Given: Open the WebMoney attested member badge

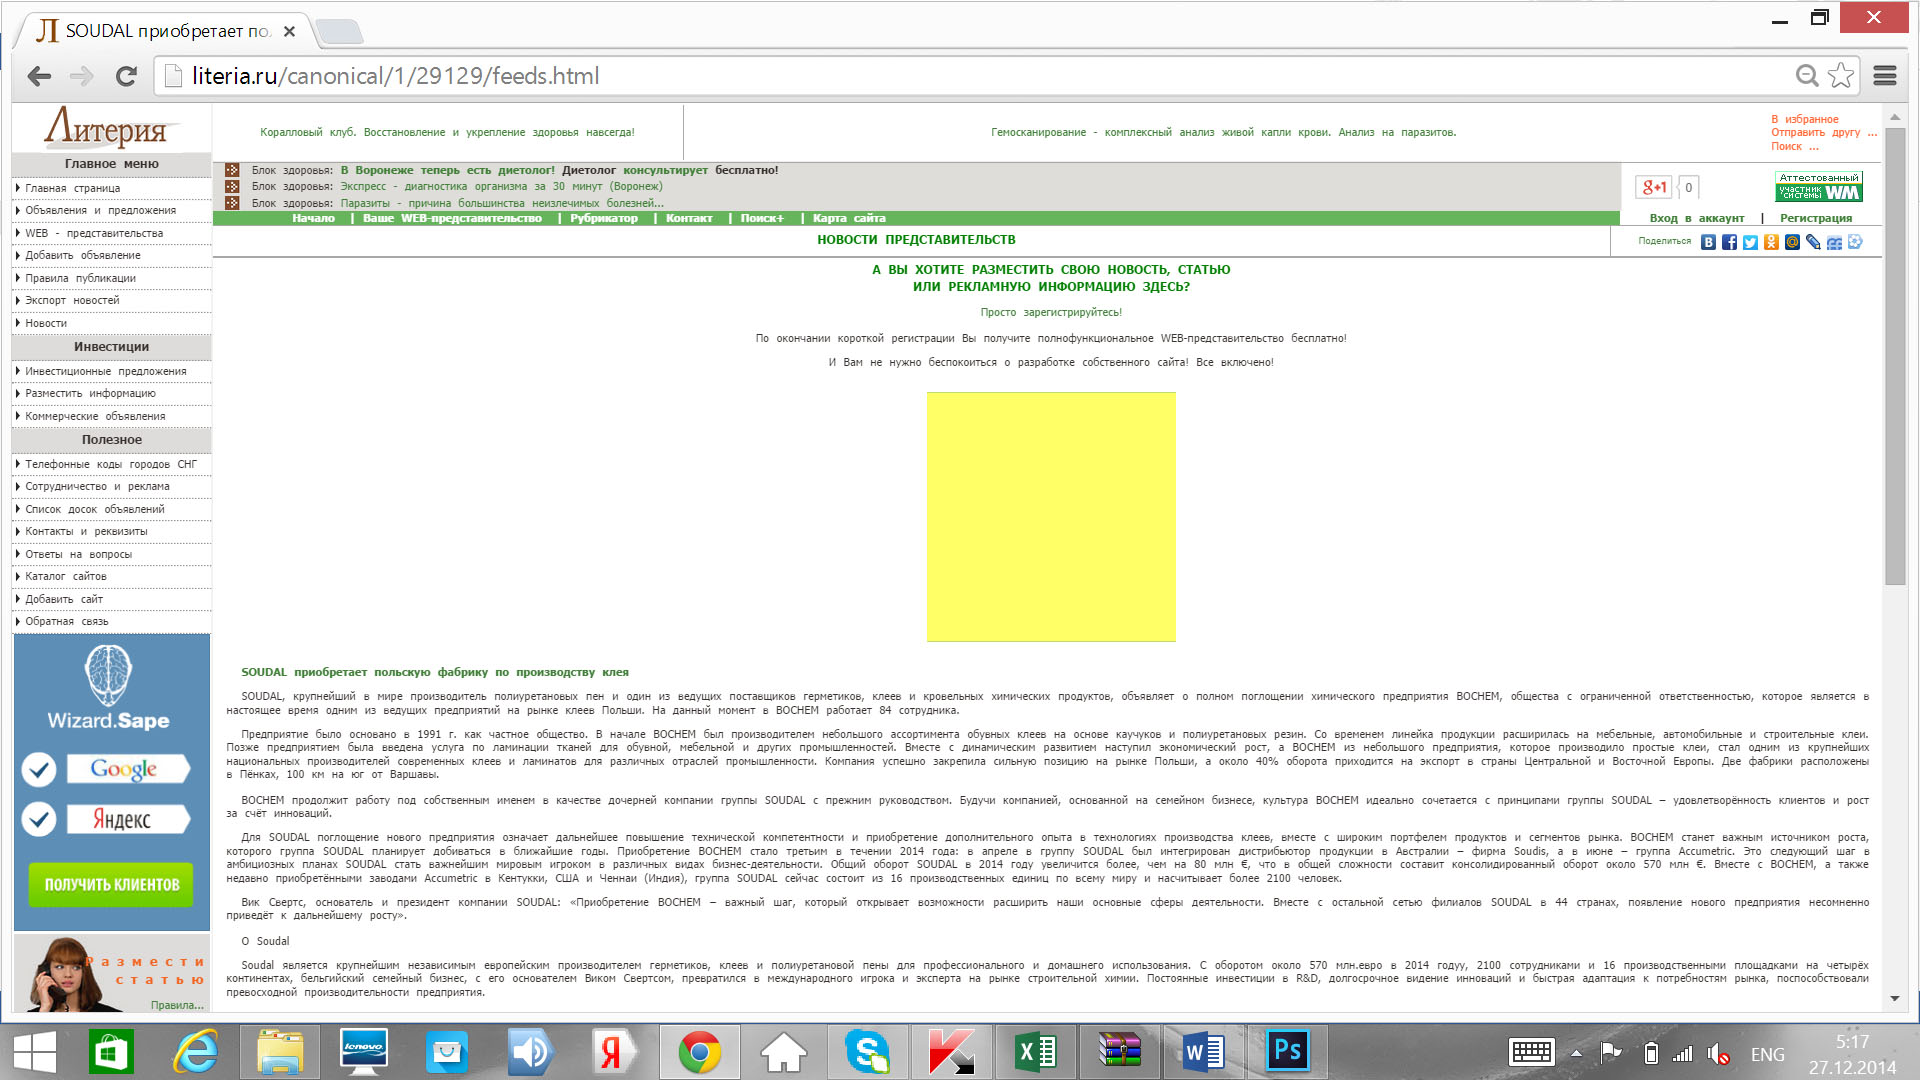Looking at the screenshot, I should (x=1819, y=186).
